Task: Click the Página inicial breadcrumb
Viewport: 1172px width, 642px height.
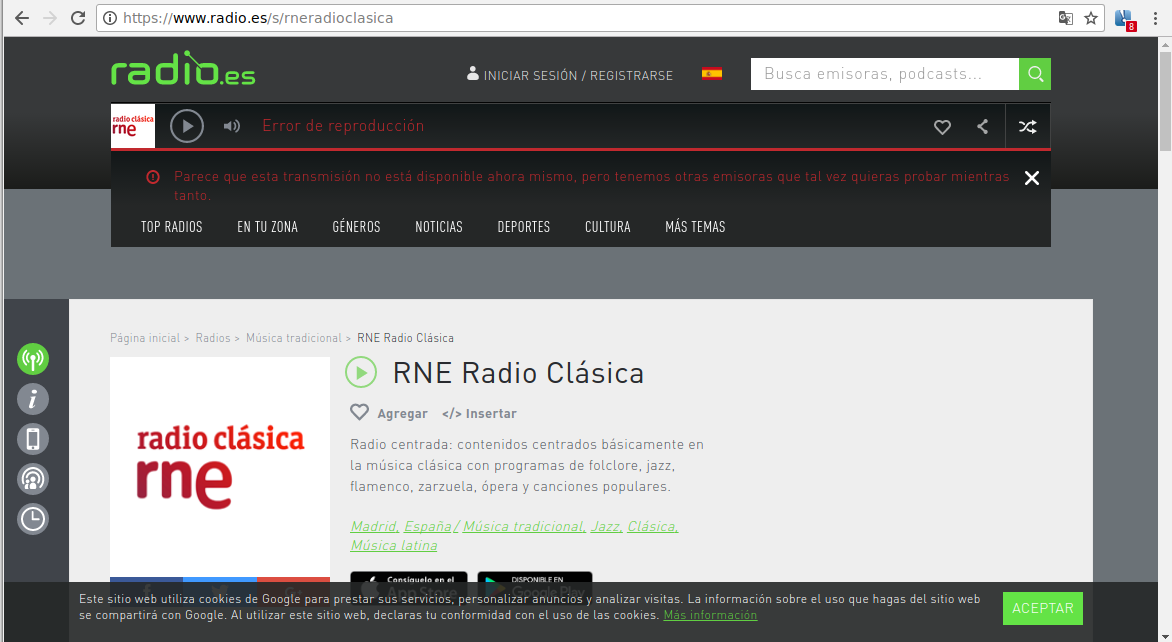Action: [145, 338]
